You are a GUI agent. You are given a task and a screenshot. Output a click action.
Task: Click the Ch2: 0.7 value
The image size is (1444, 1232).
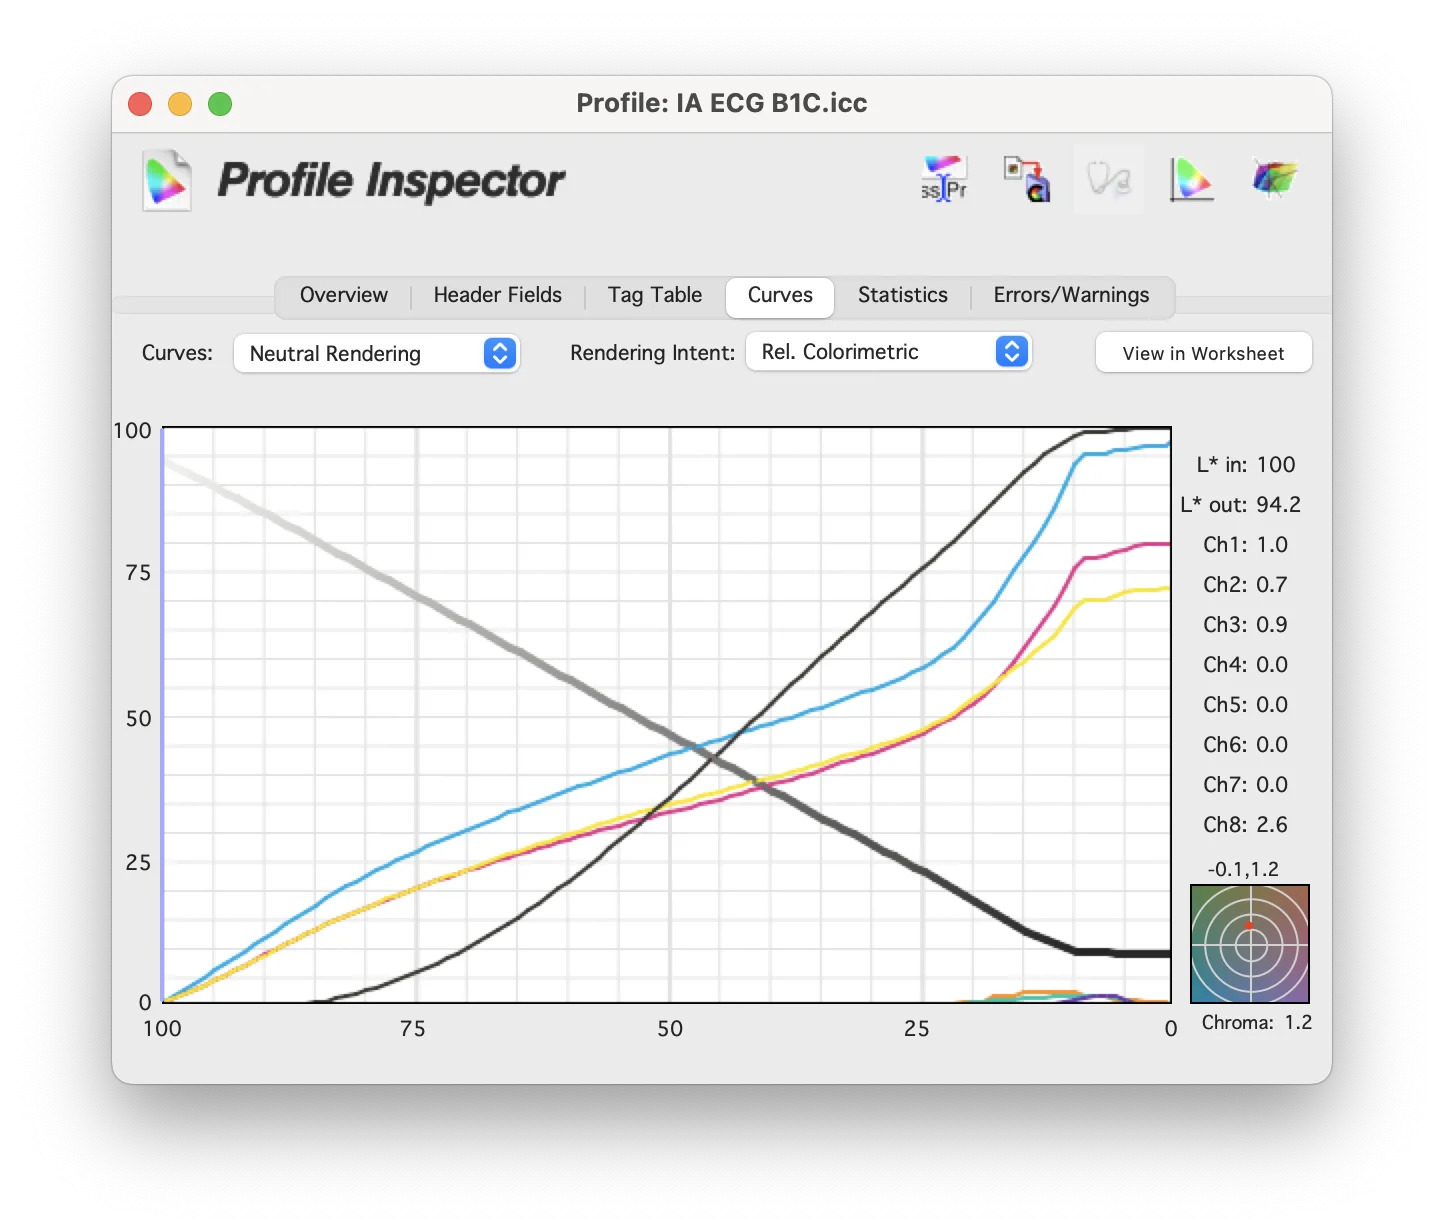point(1245,585)
